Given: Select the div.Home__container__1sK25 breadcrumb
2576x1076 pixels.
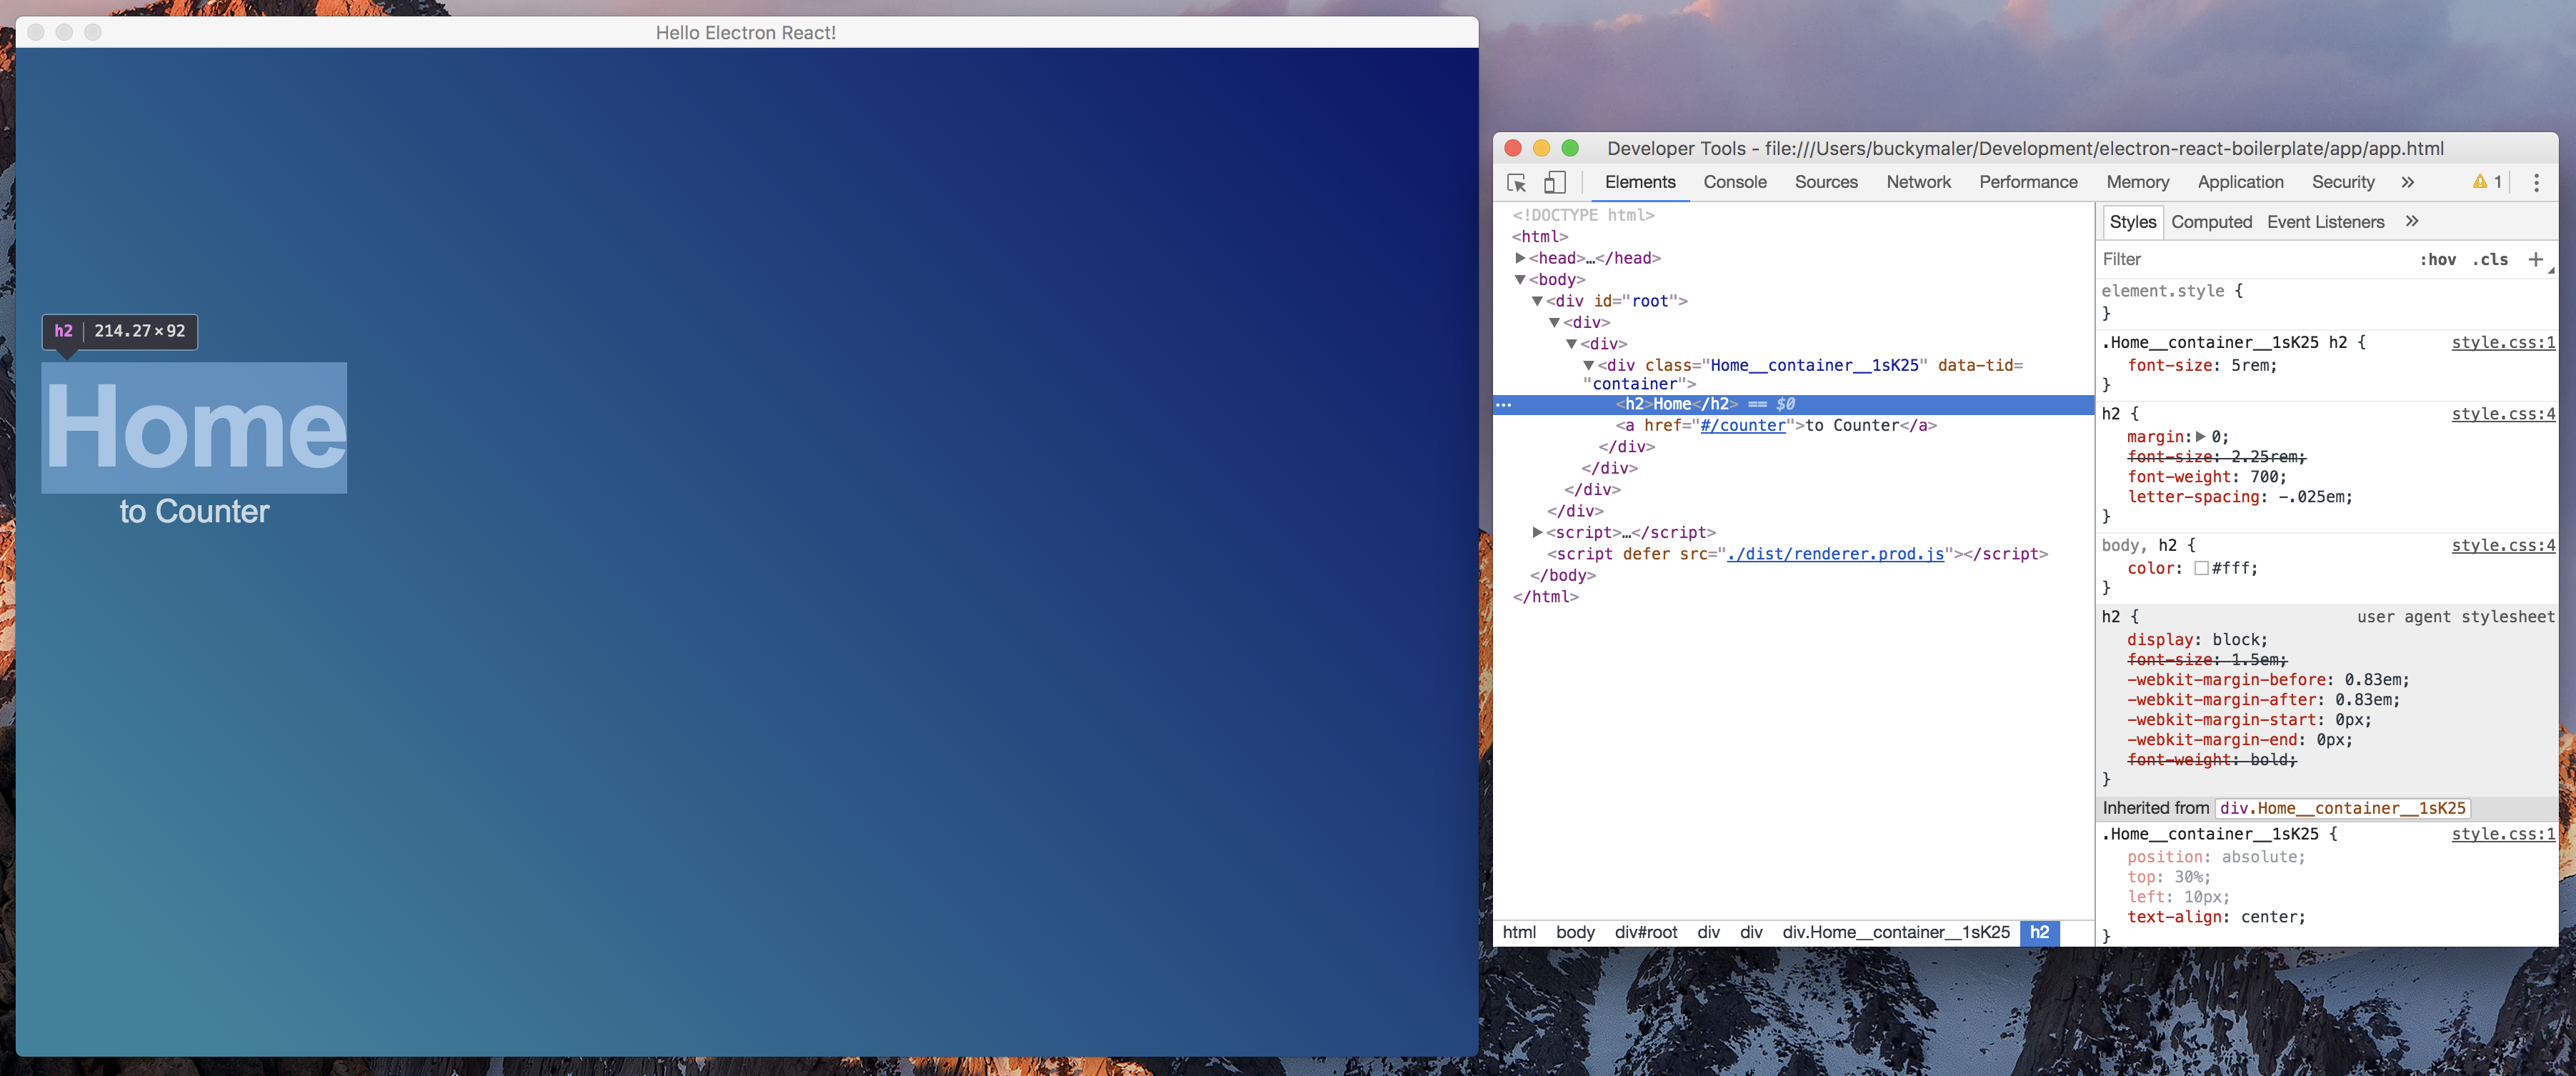Looking at the screenshot, I should tap(1895, 932).
